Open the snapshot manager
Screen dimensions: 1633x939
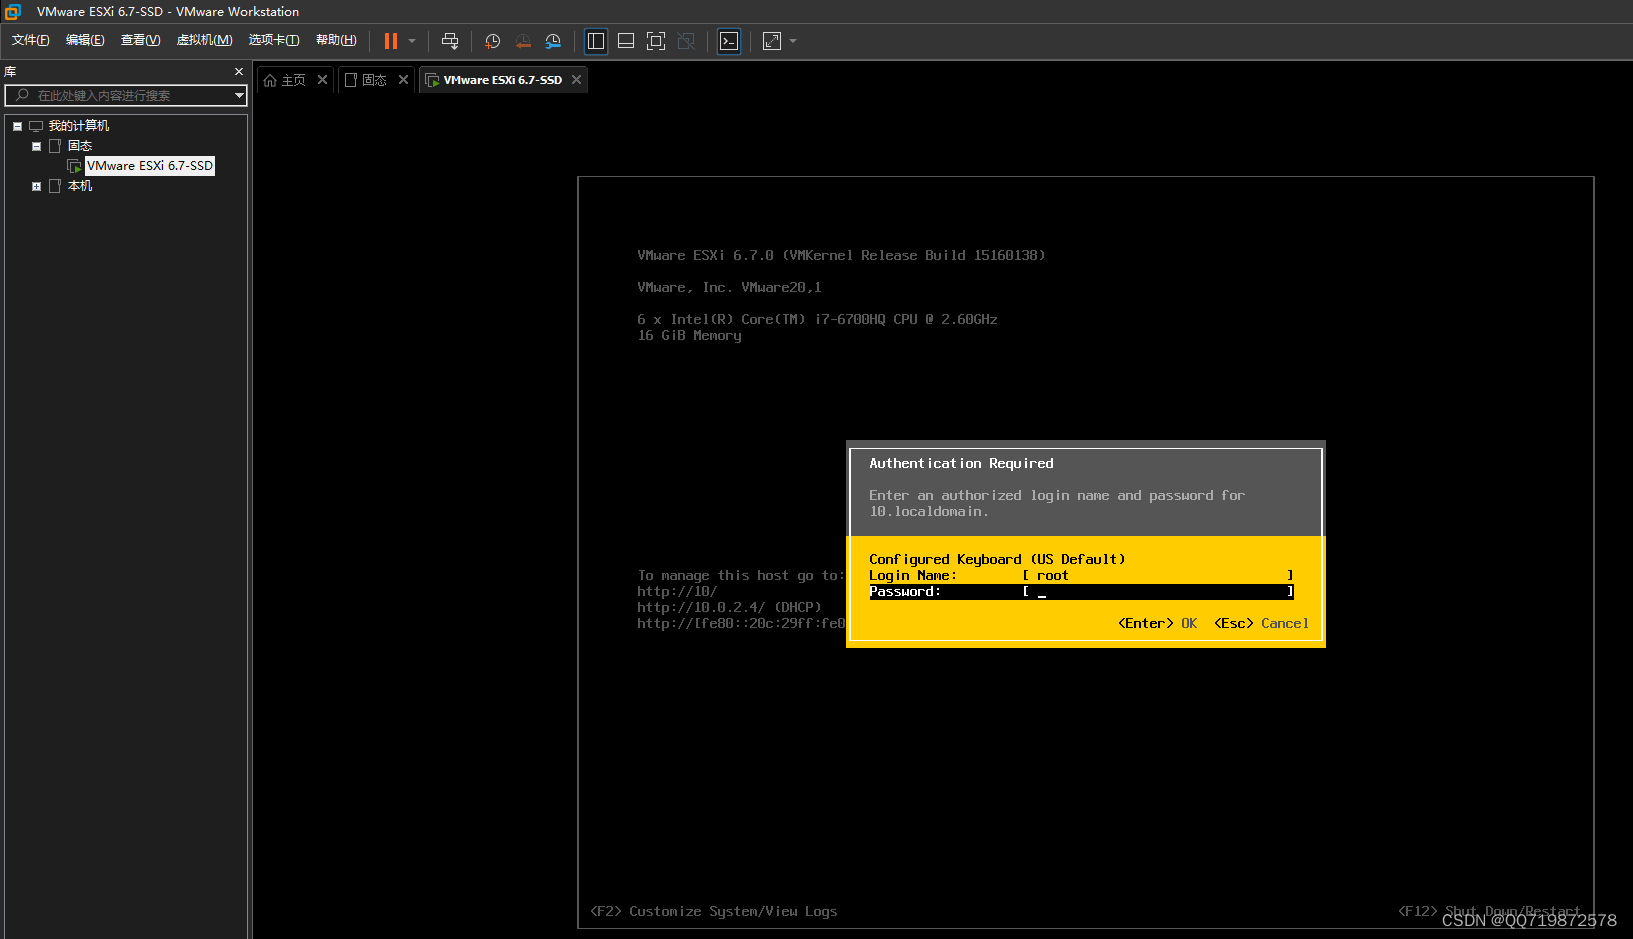click(x=553, y=41)
